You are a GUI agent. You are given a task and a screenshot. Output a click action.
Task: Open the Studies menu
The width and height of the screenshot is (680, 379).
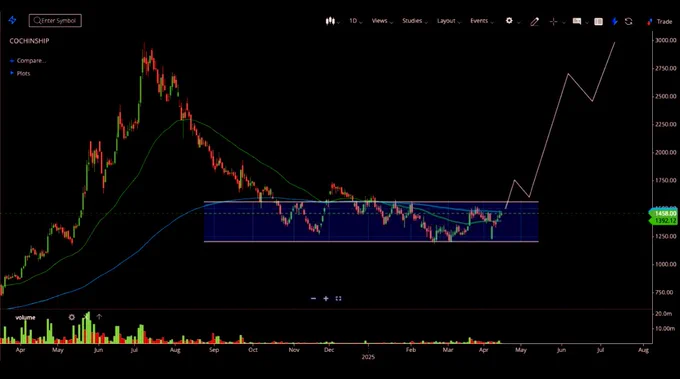tap(415, 21)
